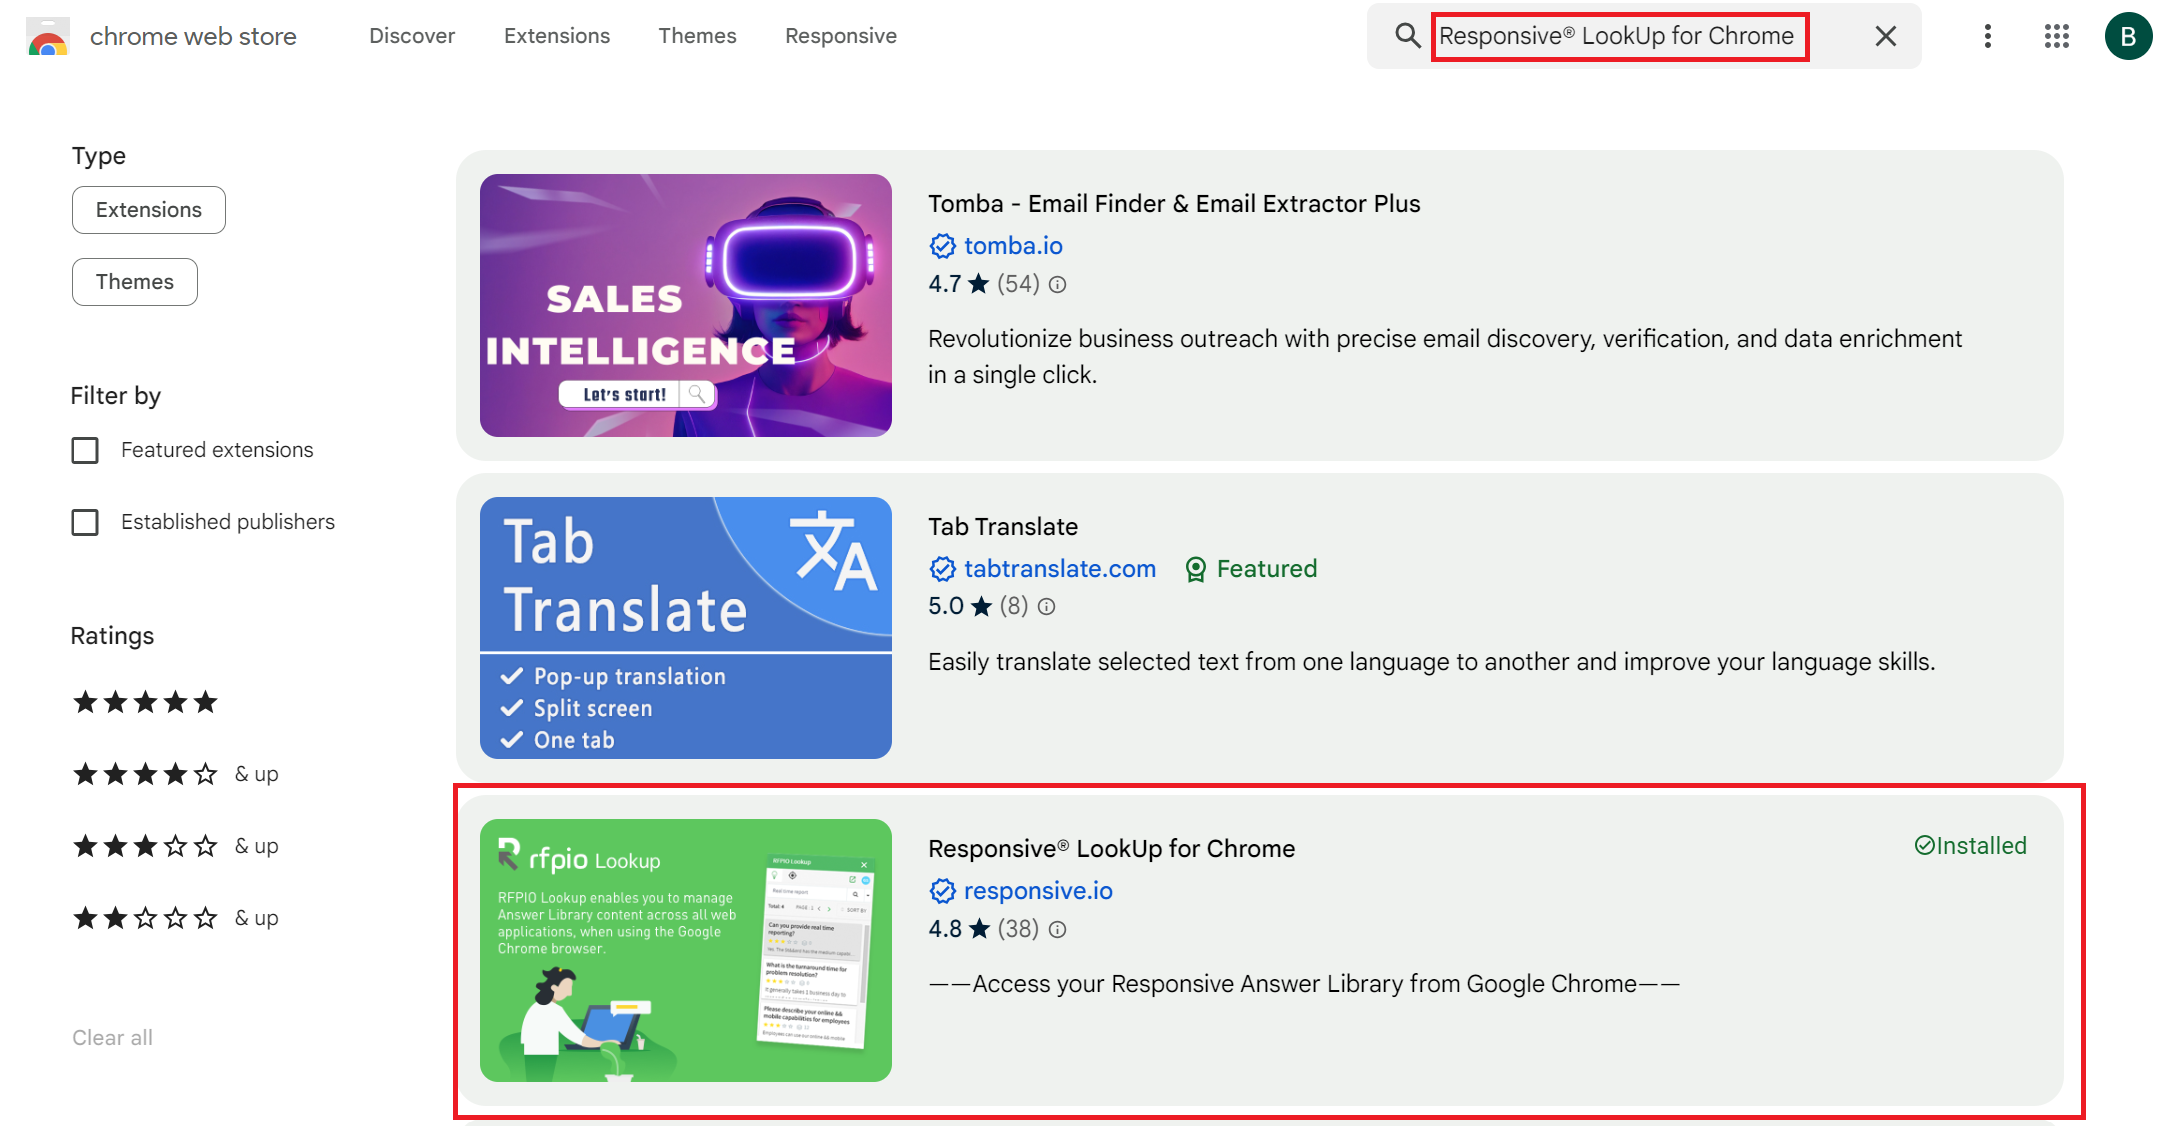Click the verified badge next to tabtranslate.com
The image size is (2169, 1126).
click(x=942, y=569)
